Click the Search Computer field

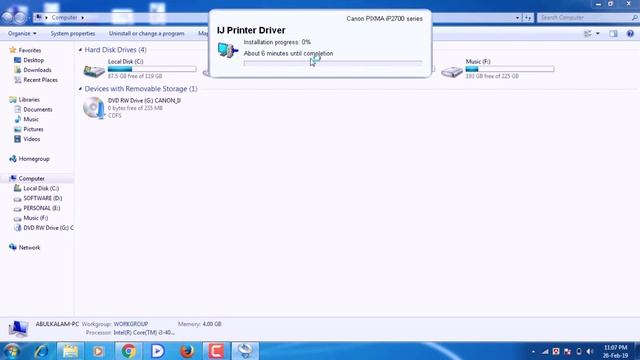point(584,18)
